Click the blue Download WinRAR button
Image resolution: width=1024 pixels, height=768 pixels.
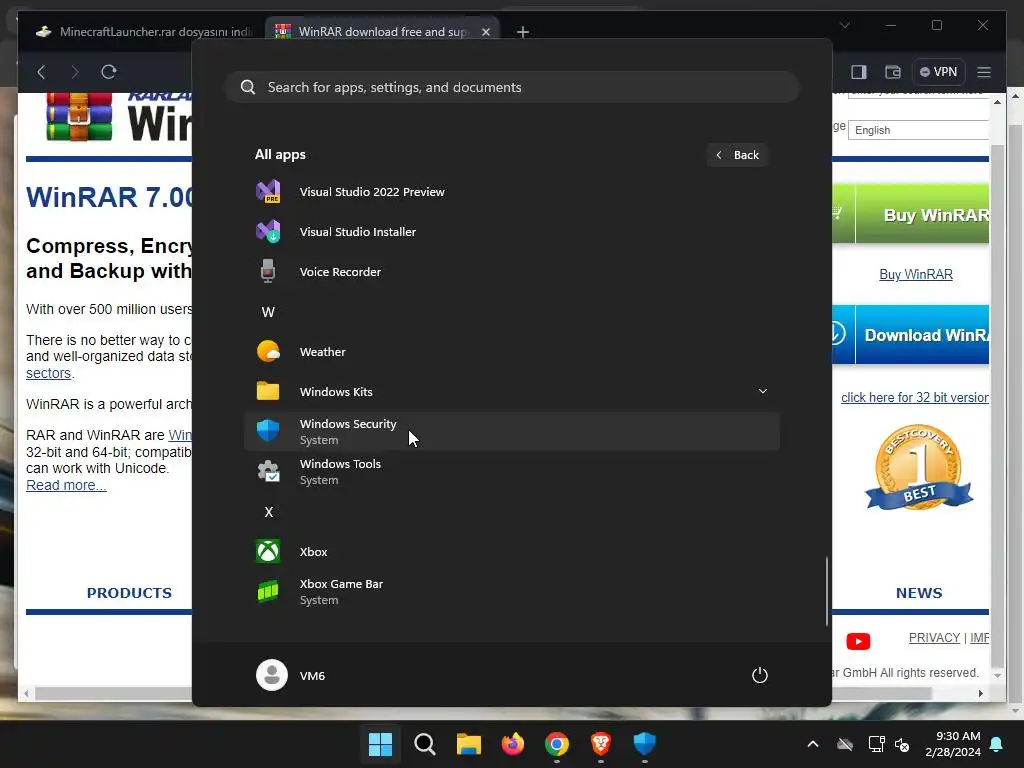pos(910,334)
